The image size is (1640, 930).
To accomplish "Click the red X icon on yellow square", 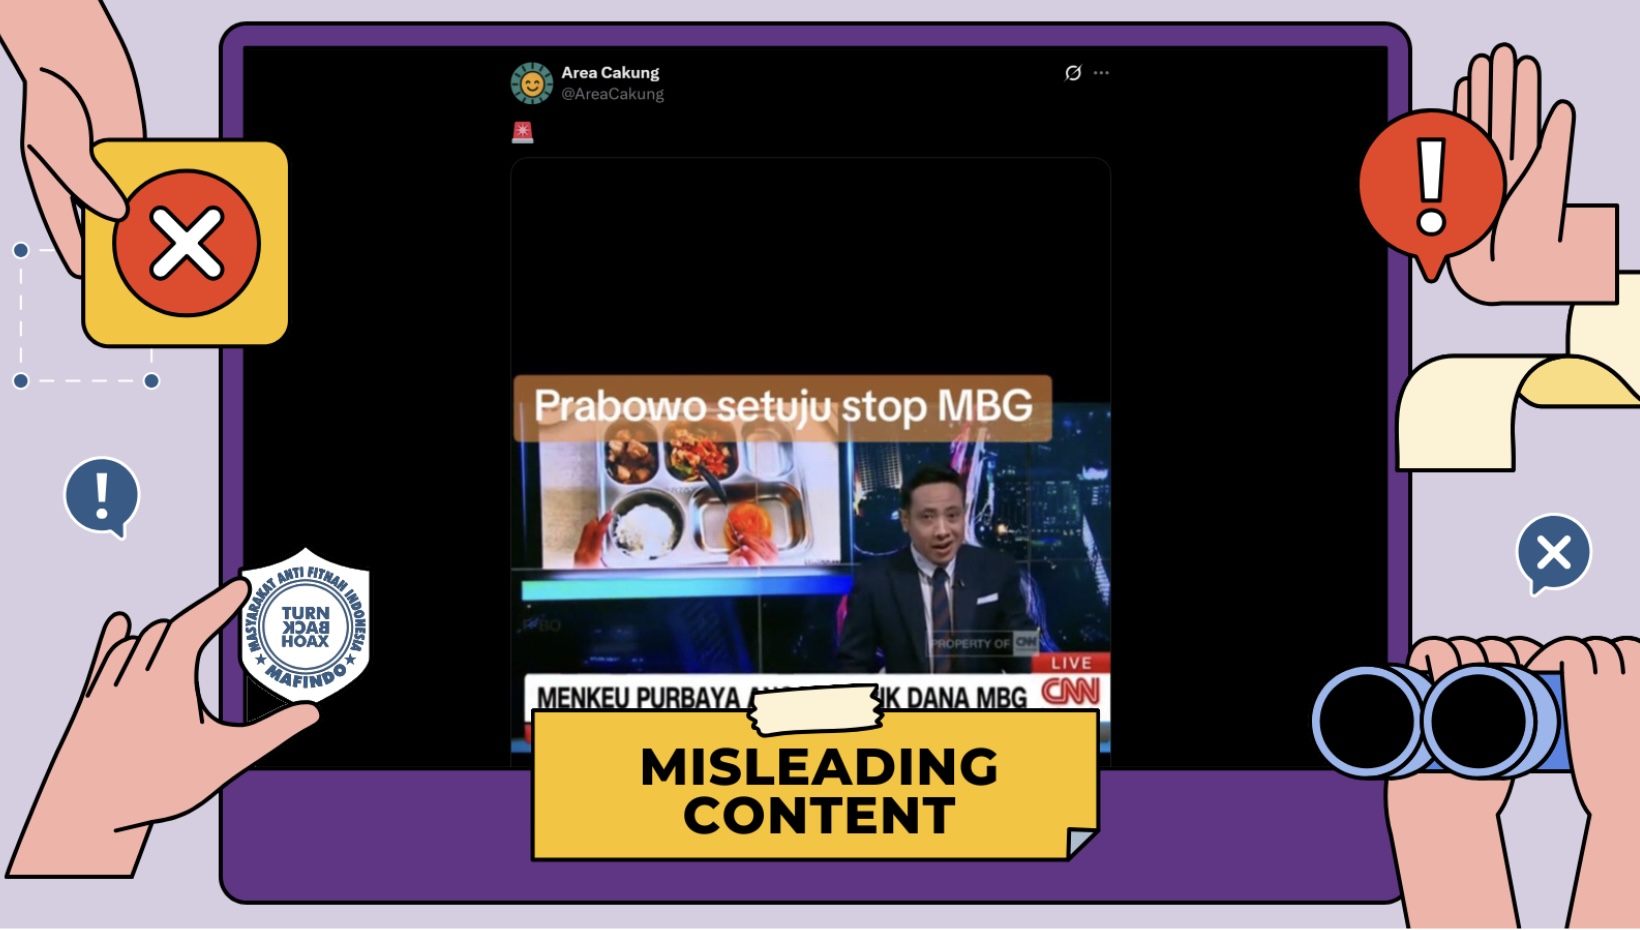I will pos(186,243).
